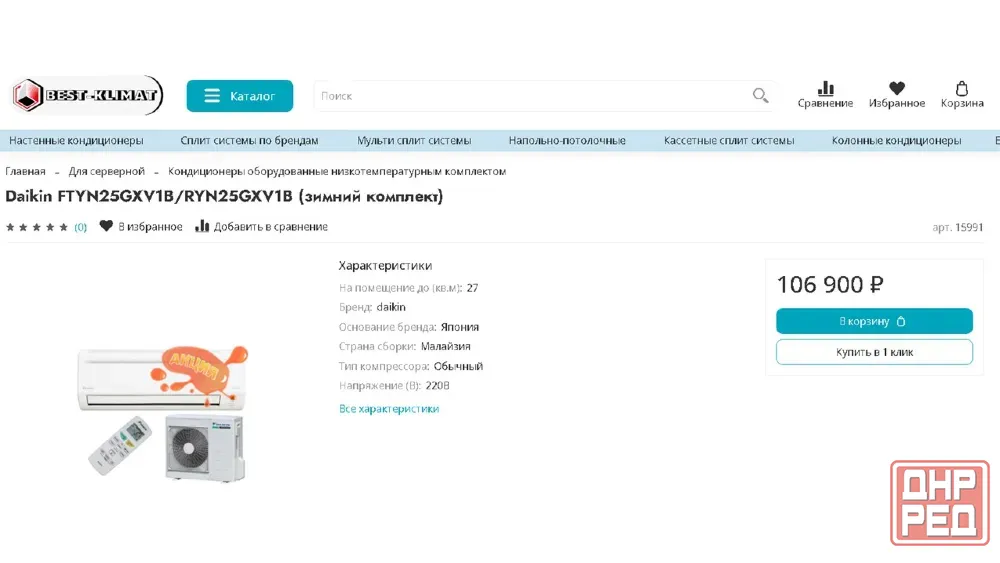This screenshot has width=1000, height=563.
Task: Select Страна сборки: Малайзия value
Action: pos(446,346)
